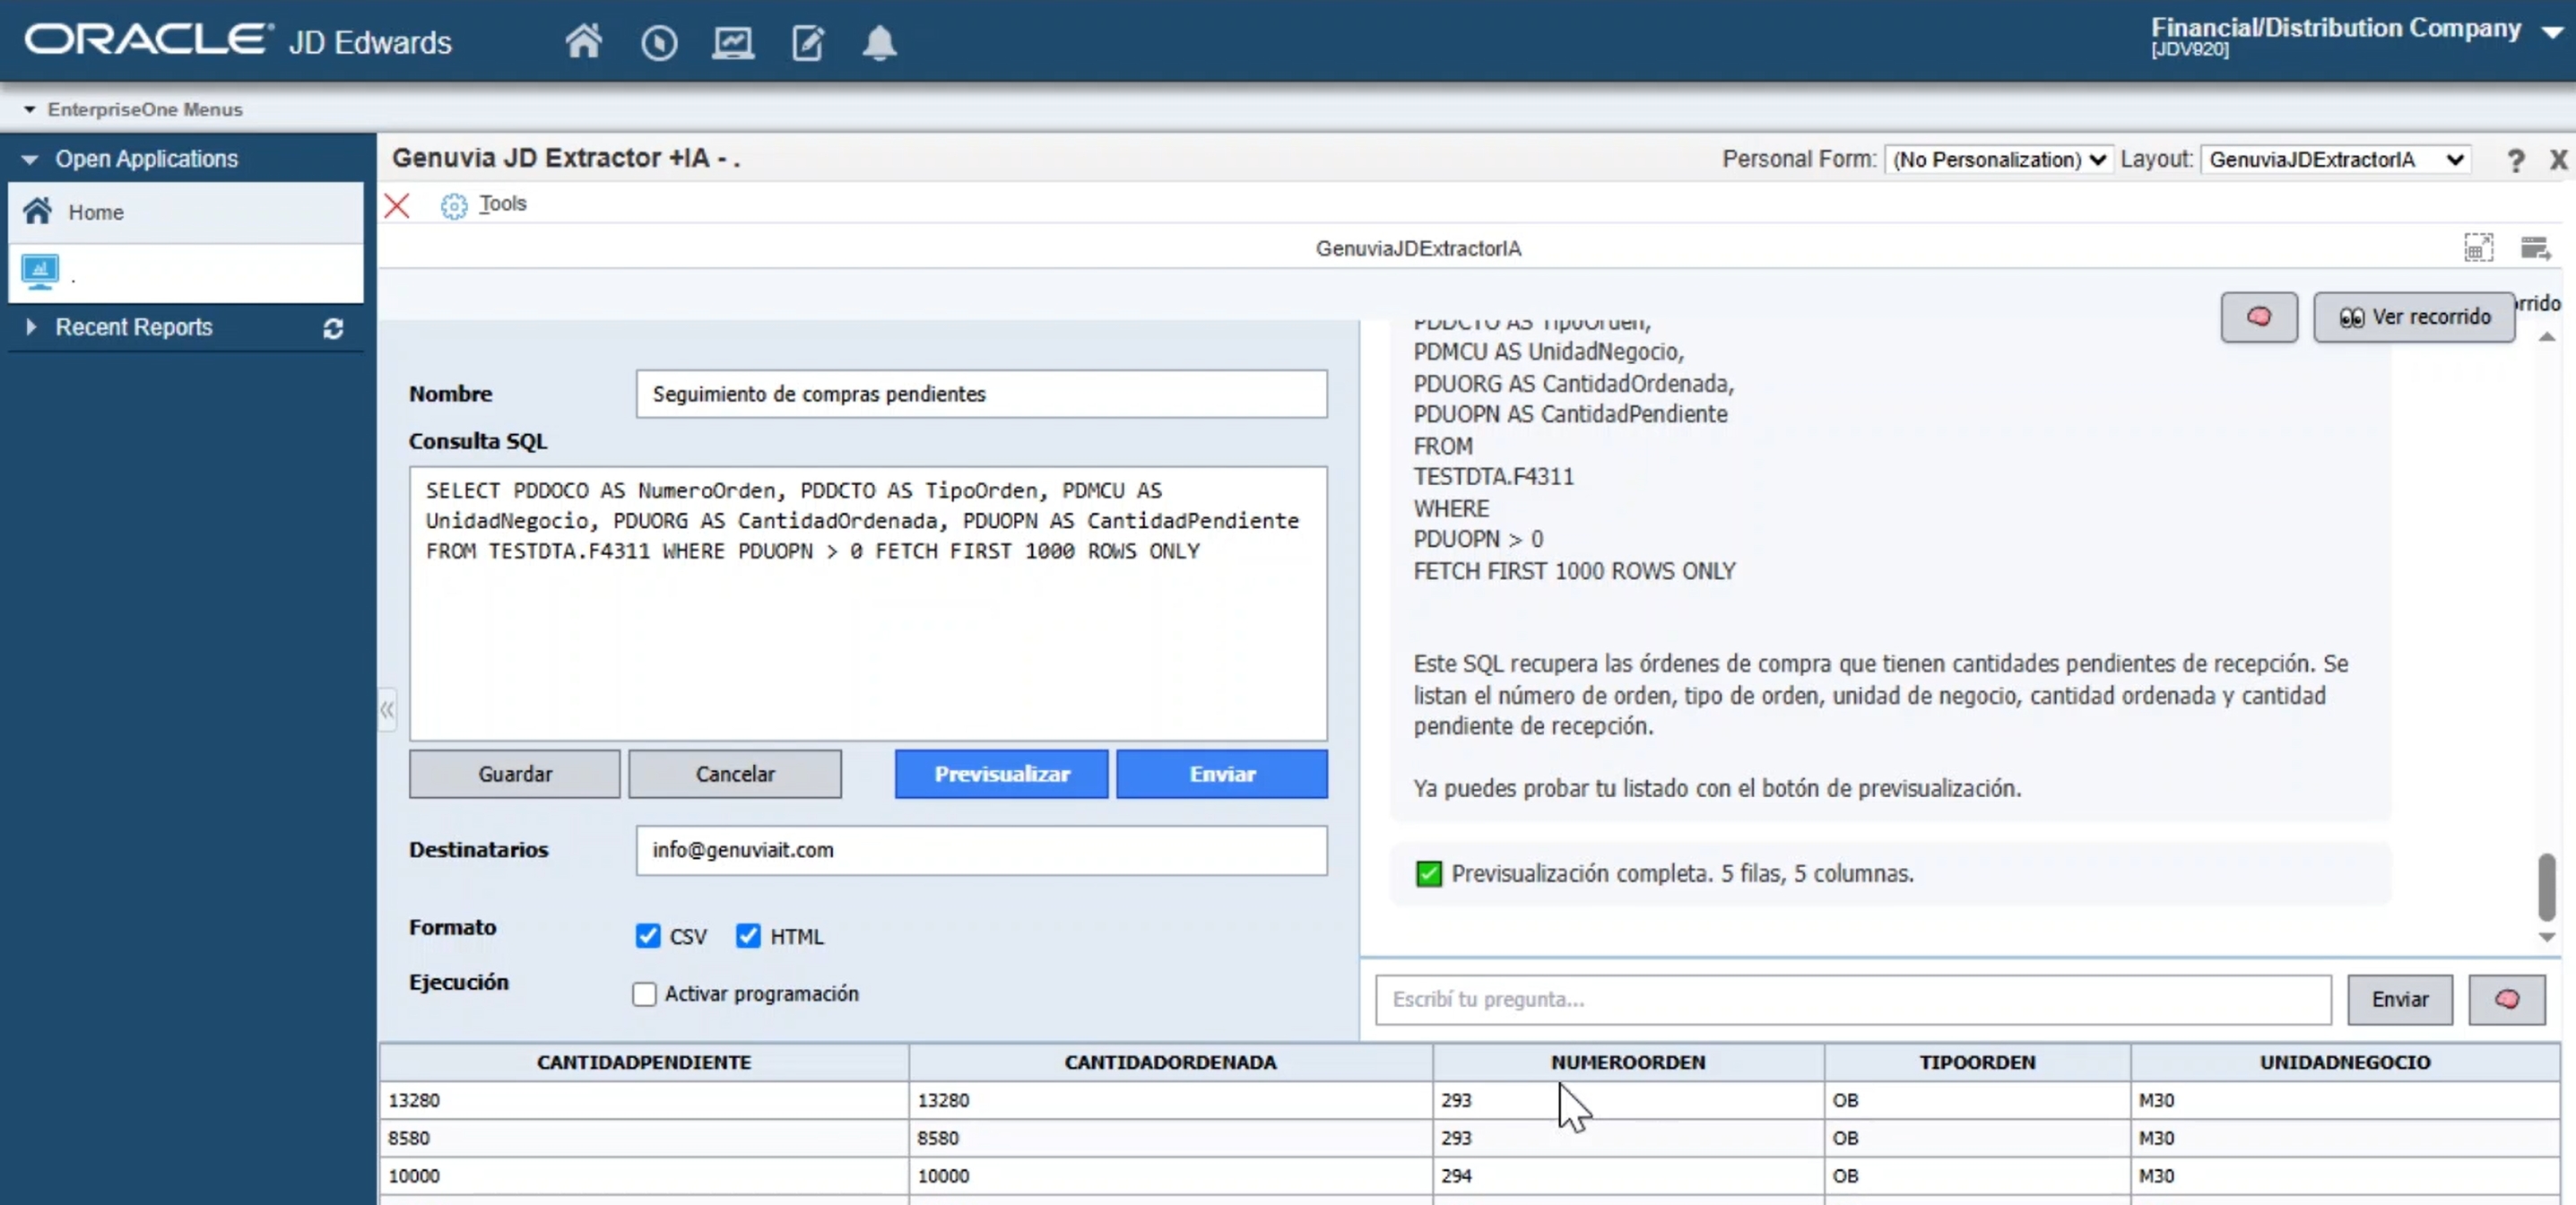Screen dimensions: 2576x1205
Task: Focus the Destinatarios email field
Action: tap(982, 850)
